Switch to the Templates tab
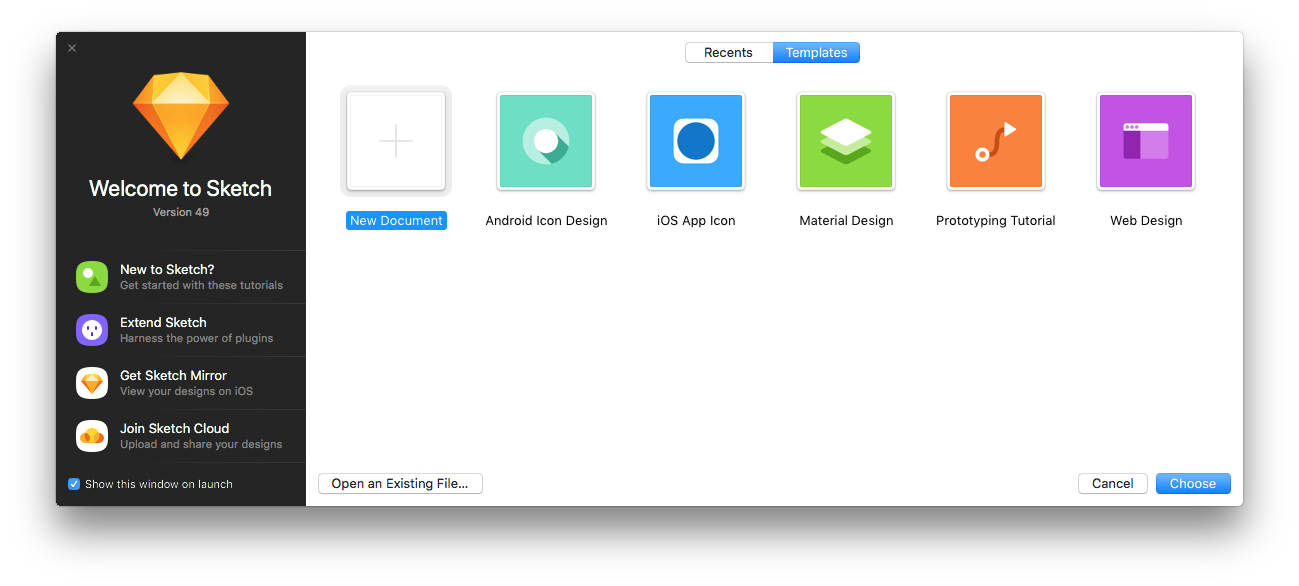The width and height of the screenshot is (1299, 586). click(816, 53)
